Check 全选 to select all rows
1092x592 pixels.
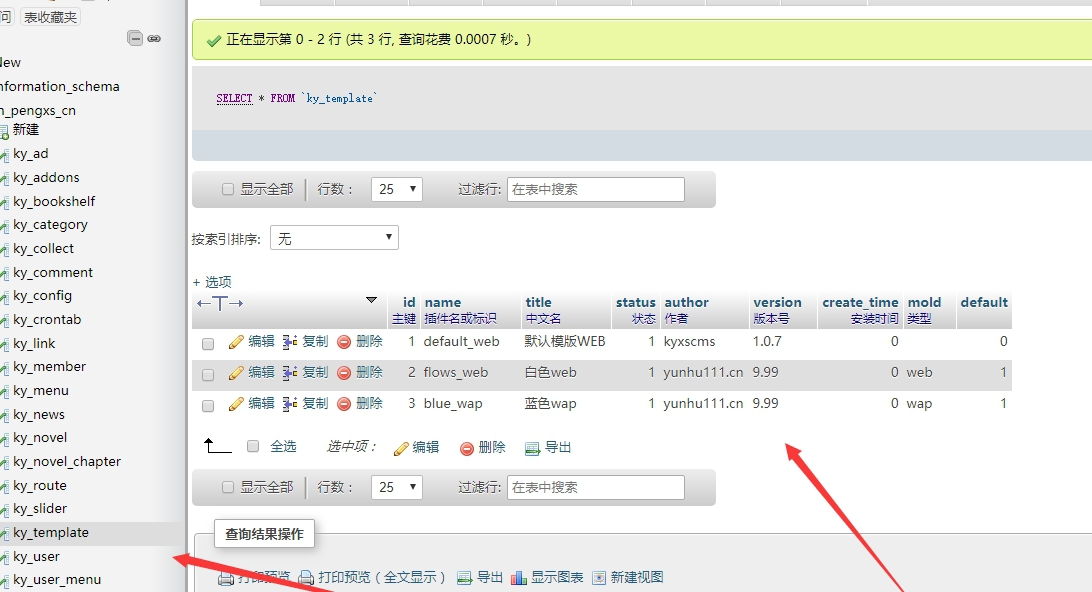tap(253, 447)
